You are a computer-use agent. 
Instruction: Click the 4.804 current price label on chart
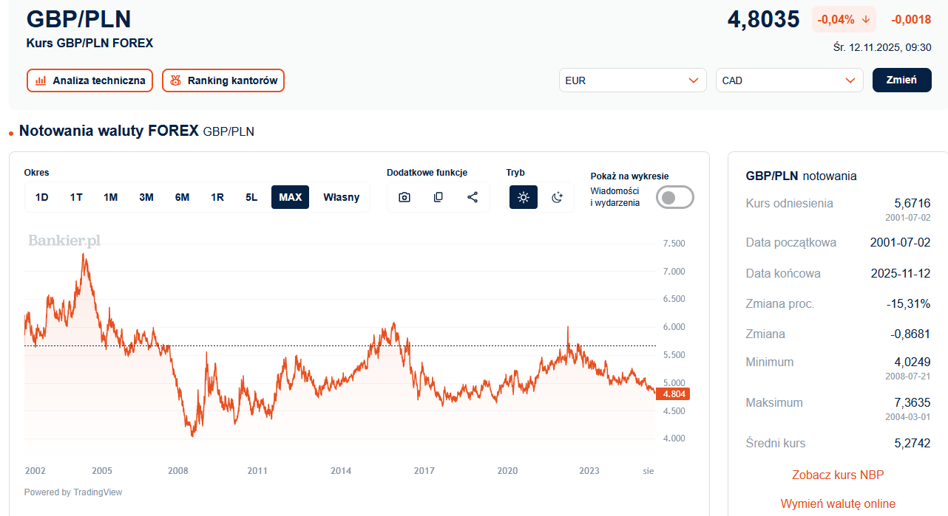672,394
